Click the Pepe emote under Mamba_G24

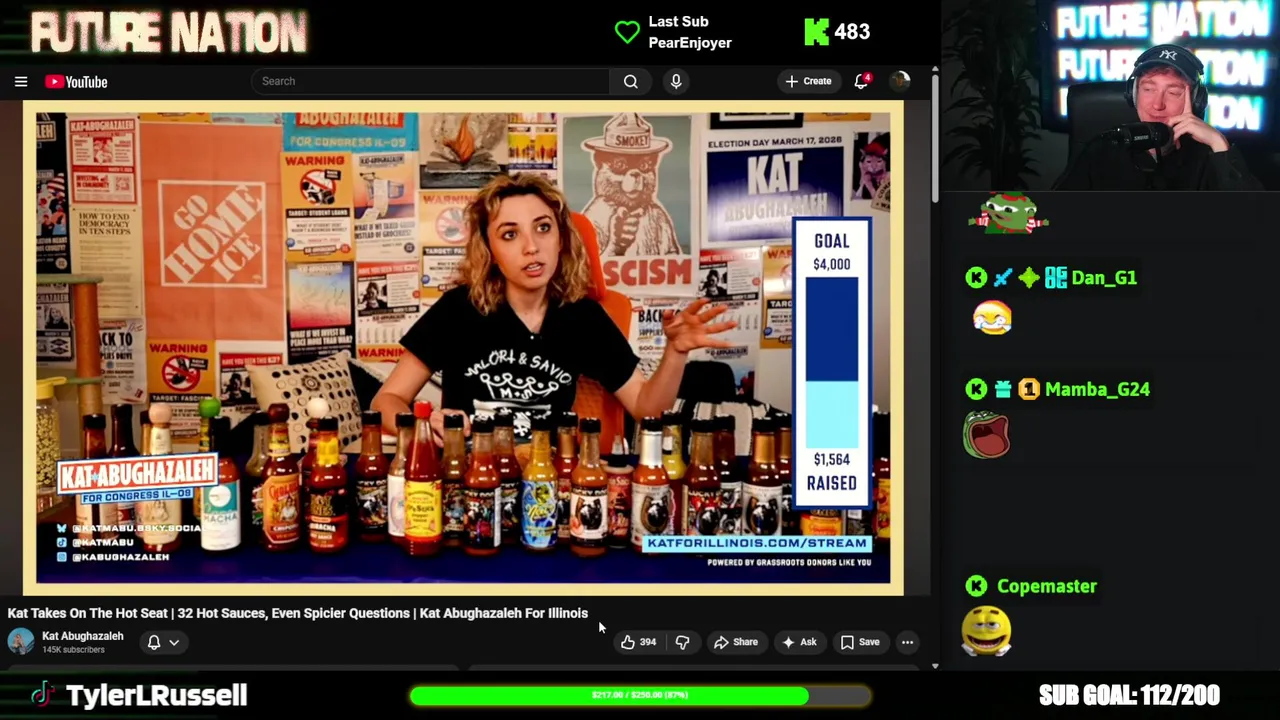pyautogui.click(x=986, y=435)
